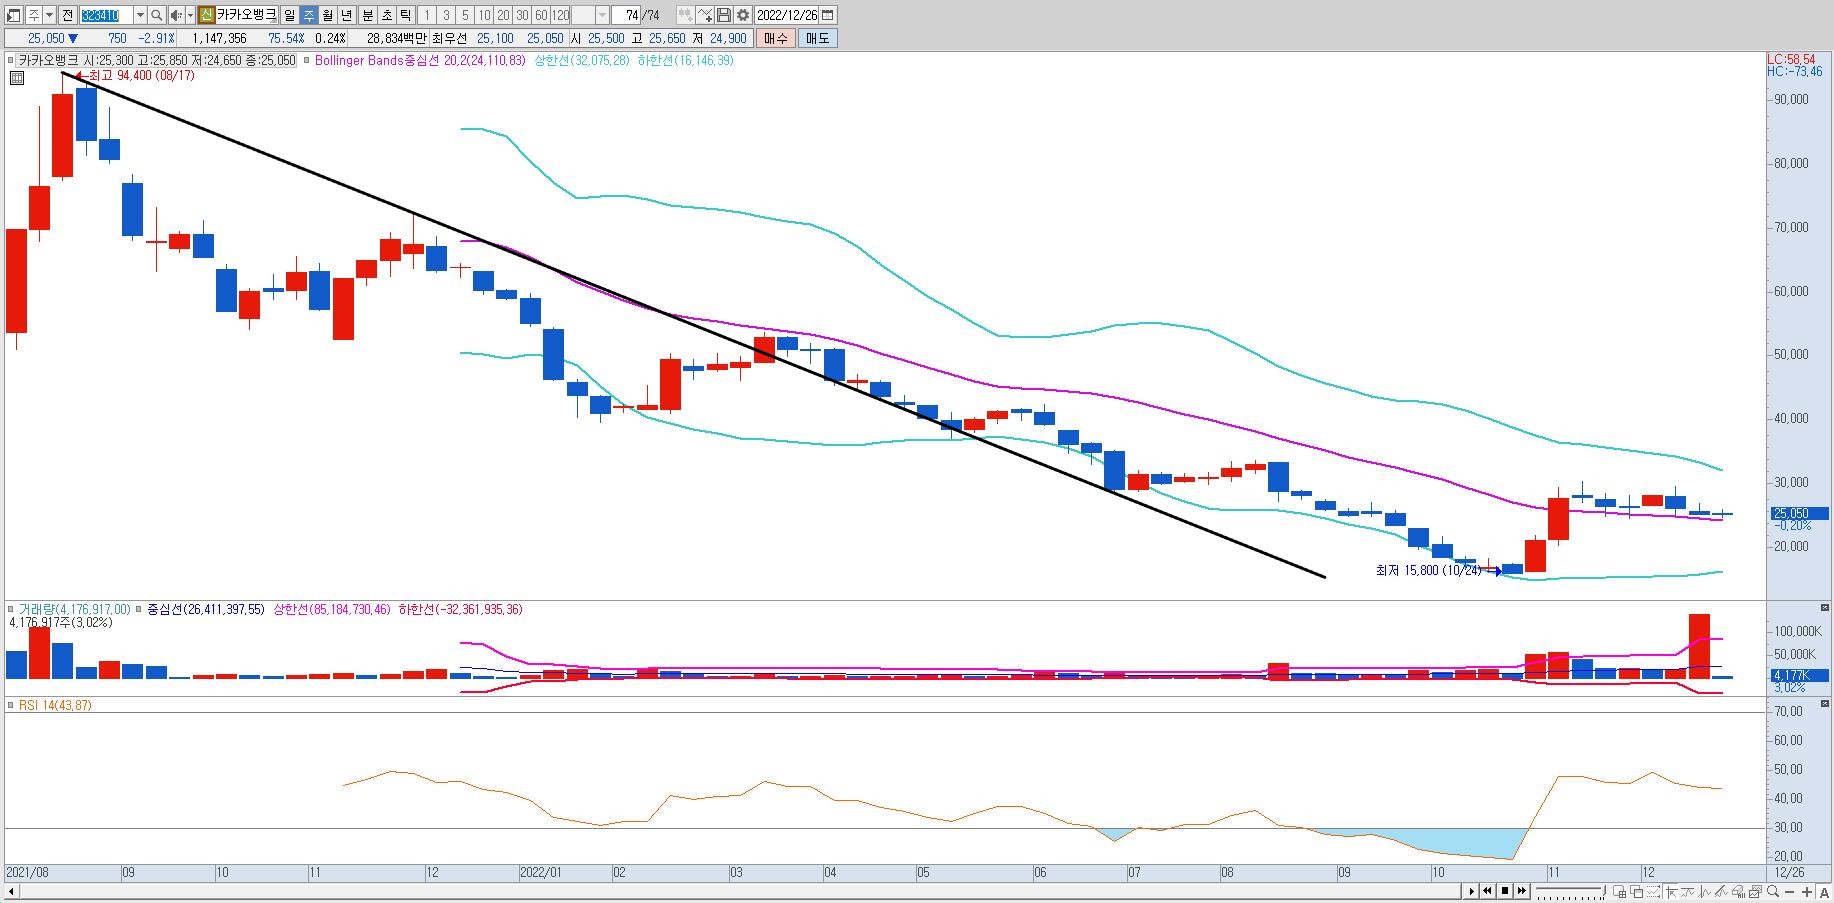
Task: Open the chart settings gear icon
Action: coord(743,15)
